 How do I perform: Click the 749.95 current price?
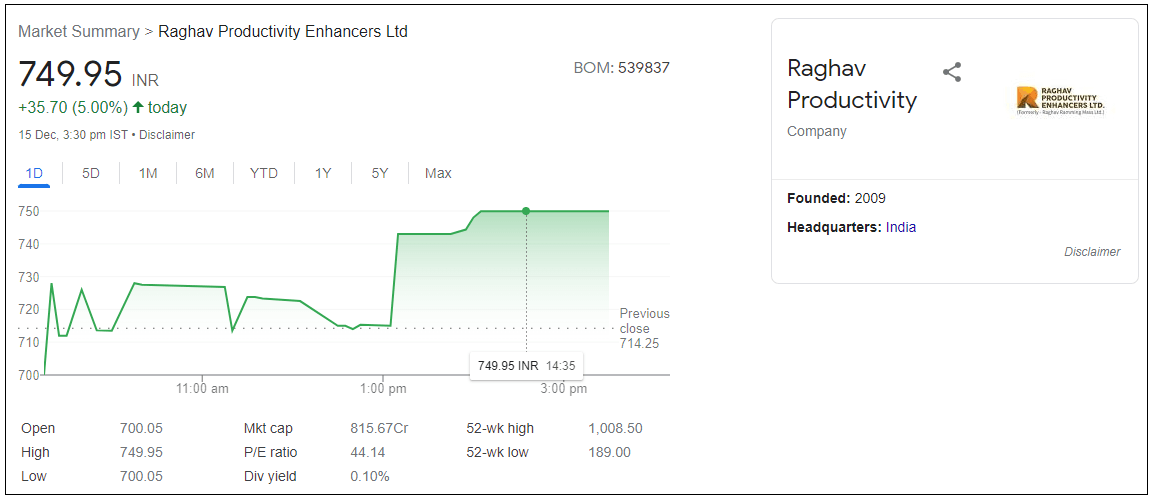coord(70,74)
